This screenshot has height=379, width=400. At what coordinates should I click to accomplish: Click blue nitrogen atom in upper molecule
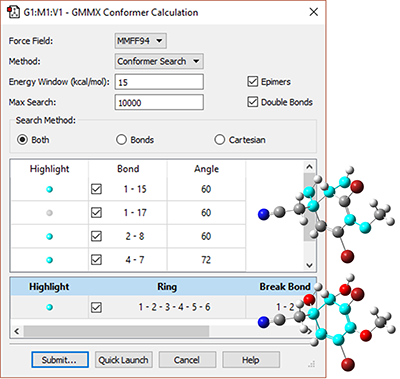click(x=263, y=214)
